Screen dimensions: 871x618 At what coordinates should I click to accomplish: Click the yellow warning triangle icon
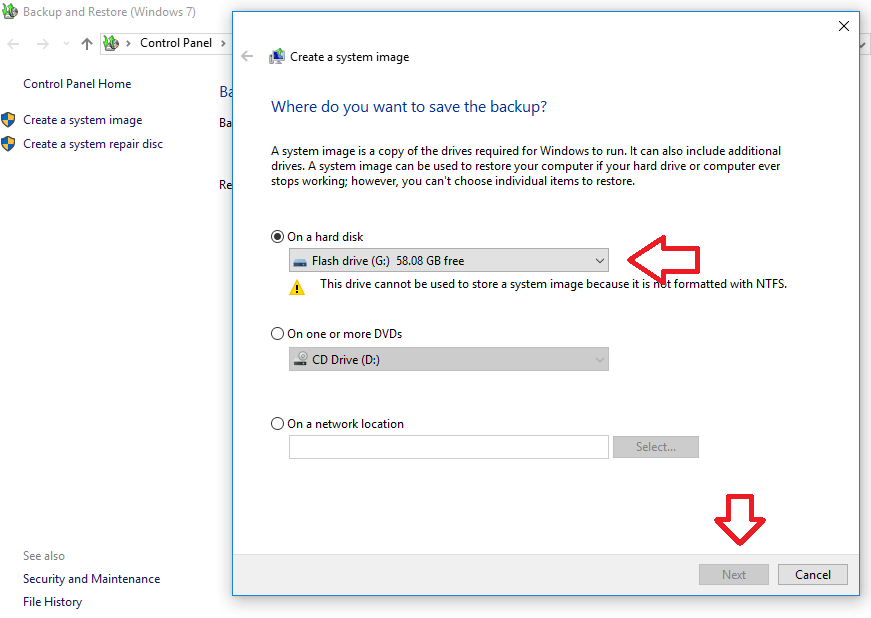(297, 287)
